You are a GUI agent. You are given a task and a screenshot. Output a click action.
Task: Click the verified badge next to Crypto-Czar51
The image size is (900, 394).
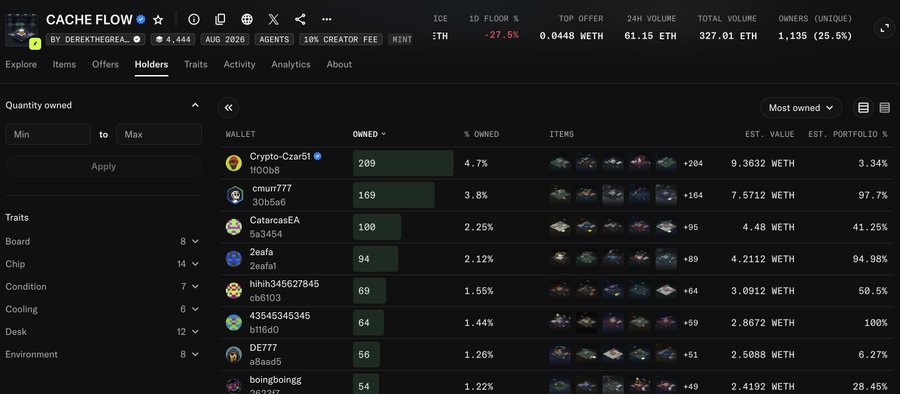pyautogui.click(x=317, y=156)
